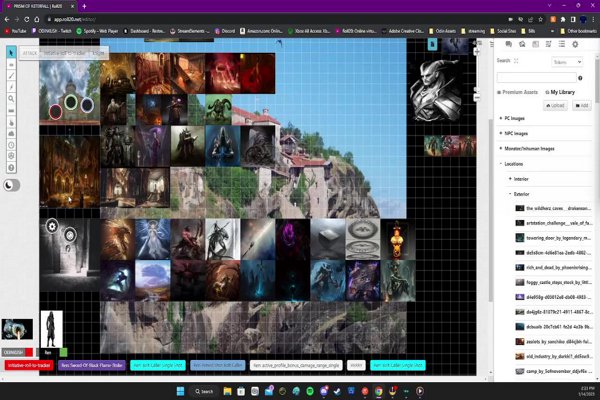Click the pointing hand tool in the left toolbar
The width and height of the screenshot is (600, 400).
pyautogui.click(x=11, y=122)
